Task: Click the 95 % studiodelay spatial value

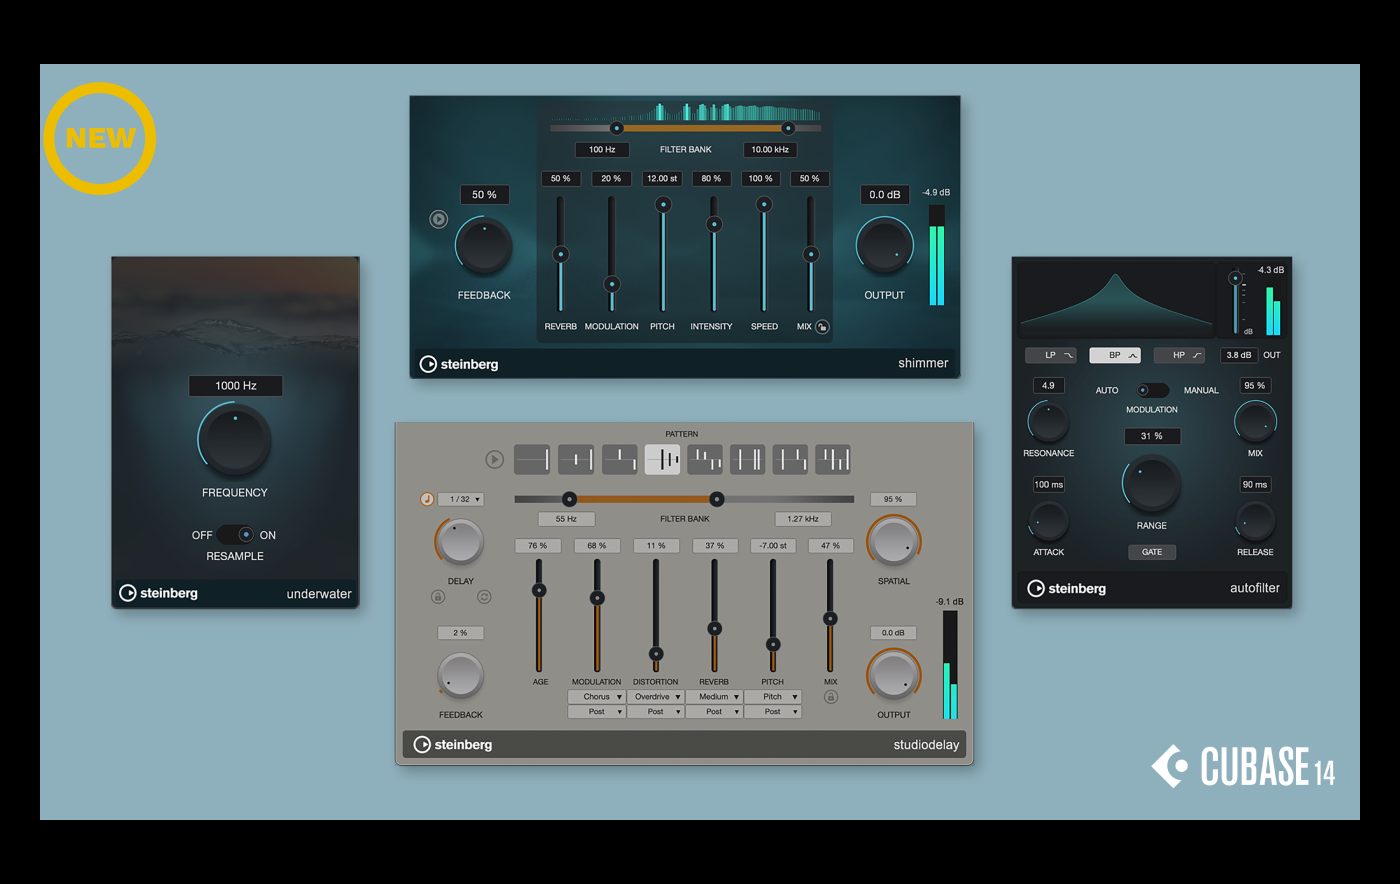Action: tap(893, 499)
